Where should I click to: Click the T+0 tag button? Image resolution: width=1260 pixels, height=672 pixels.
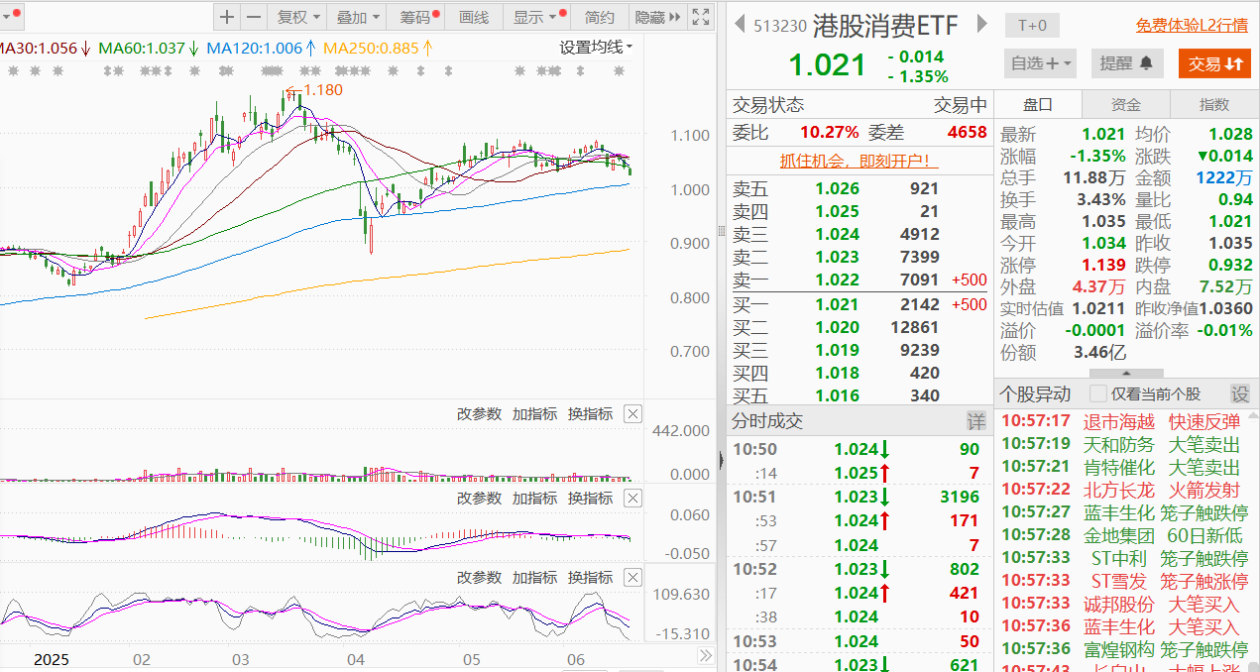[1033, 25]
